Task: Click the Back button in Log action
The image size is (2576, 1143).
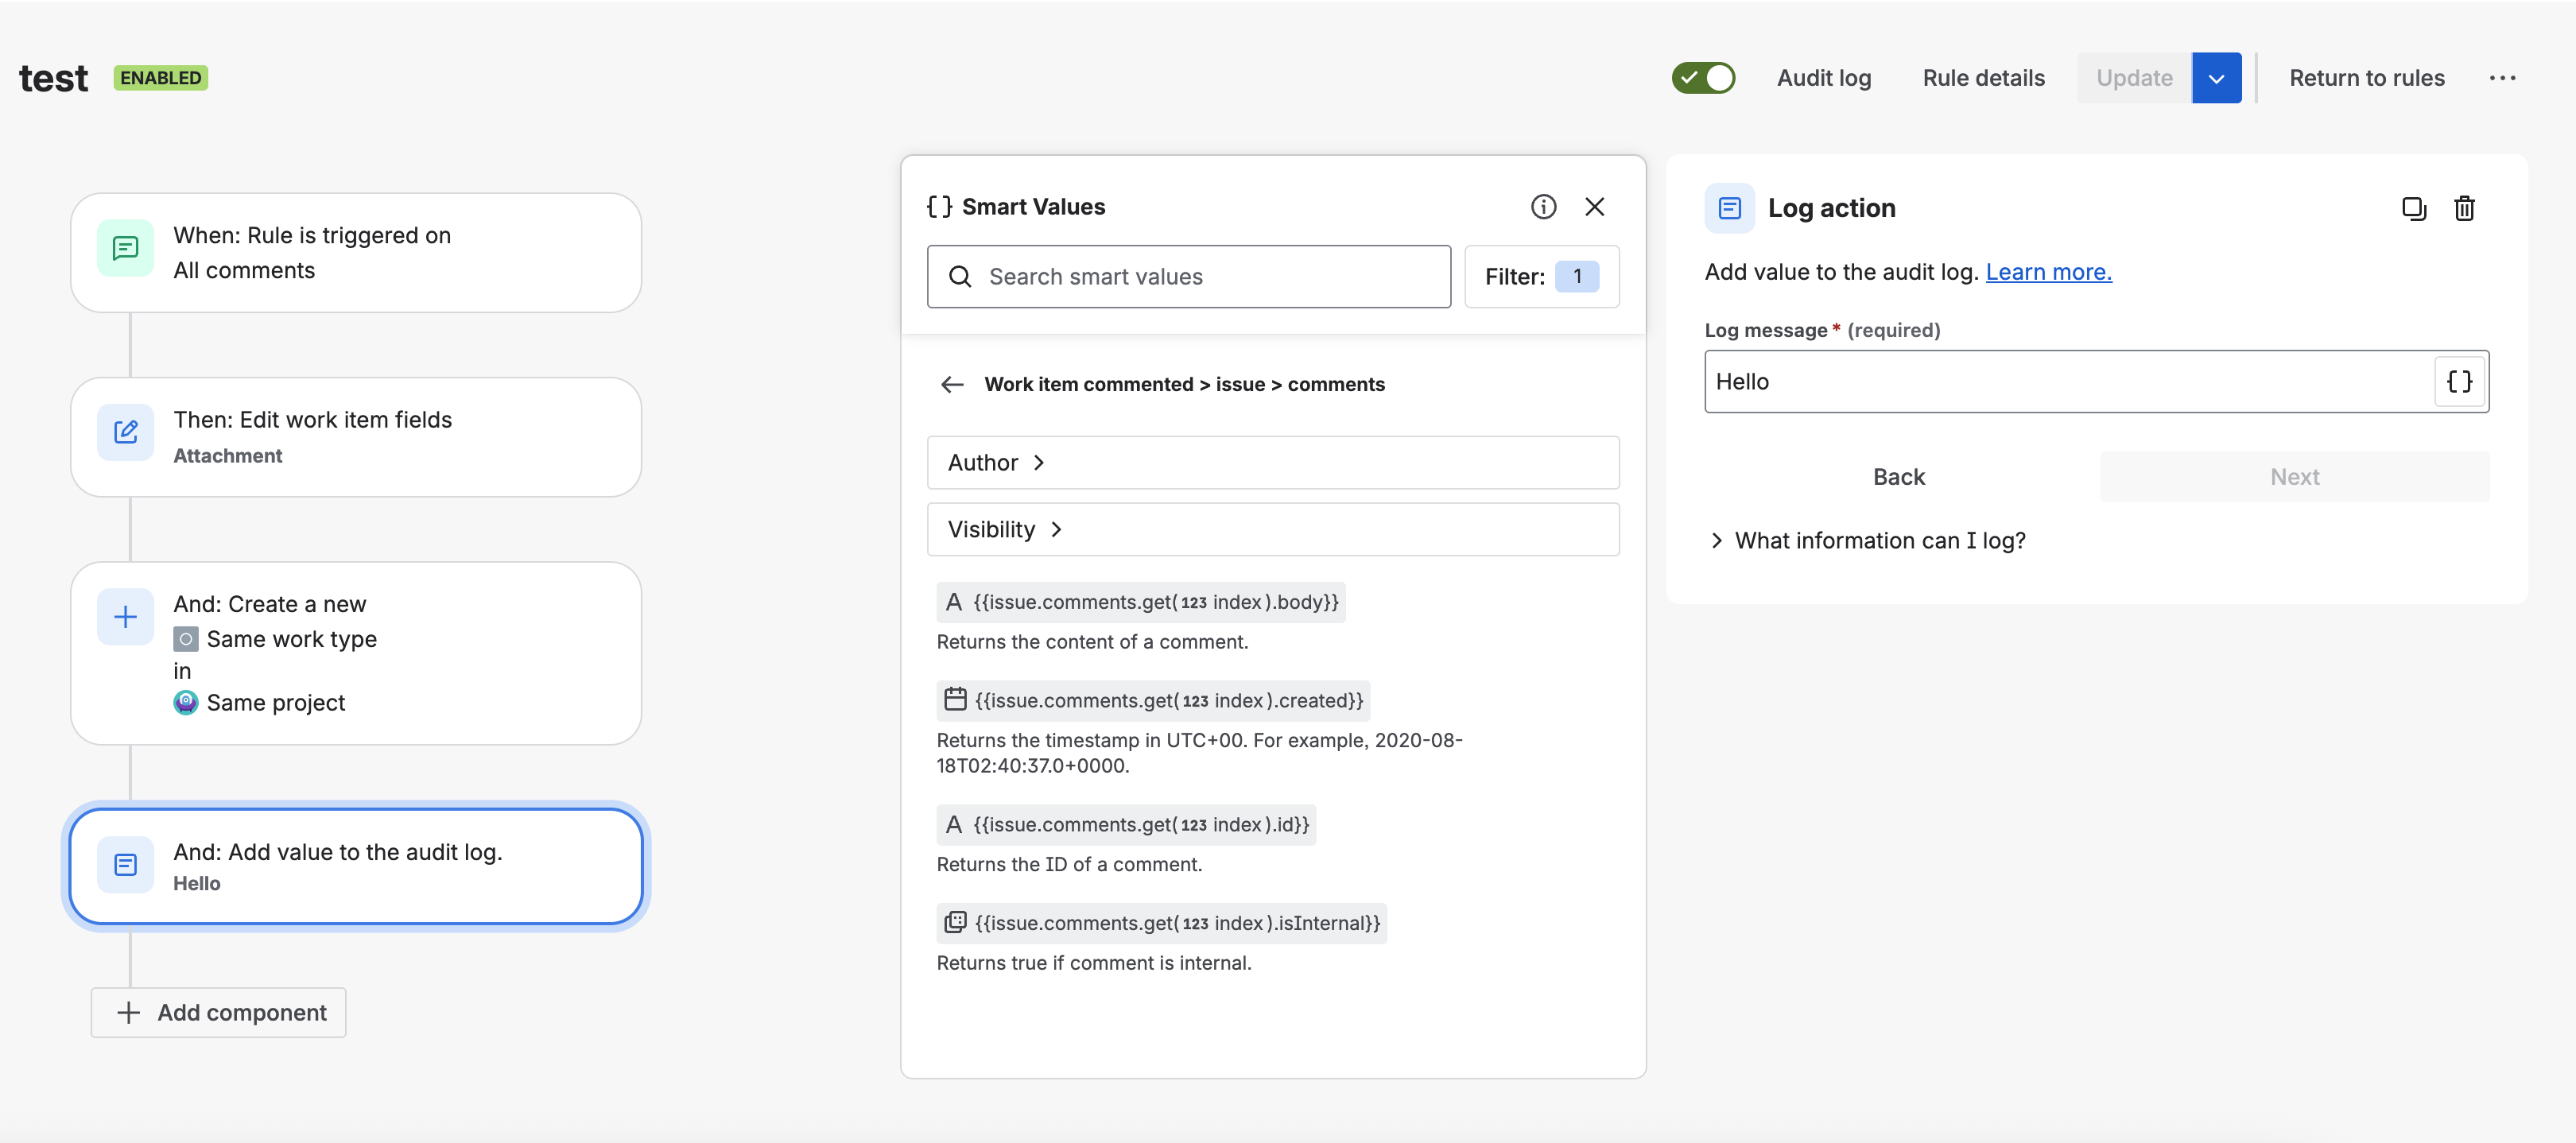Action: (x=1898, y=476)
